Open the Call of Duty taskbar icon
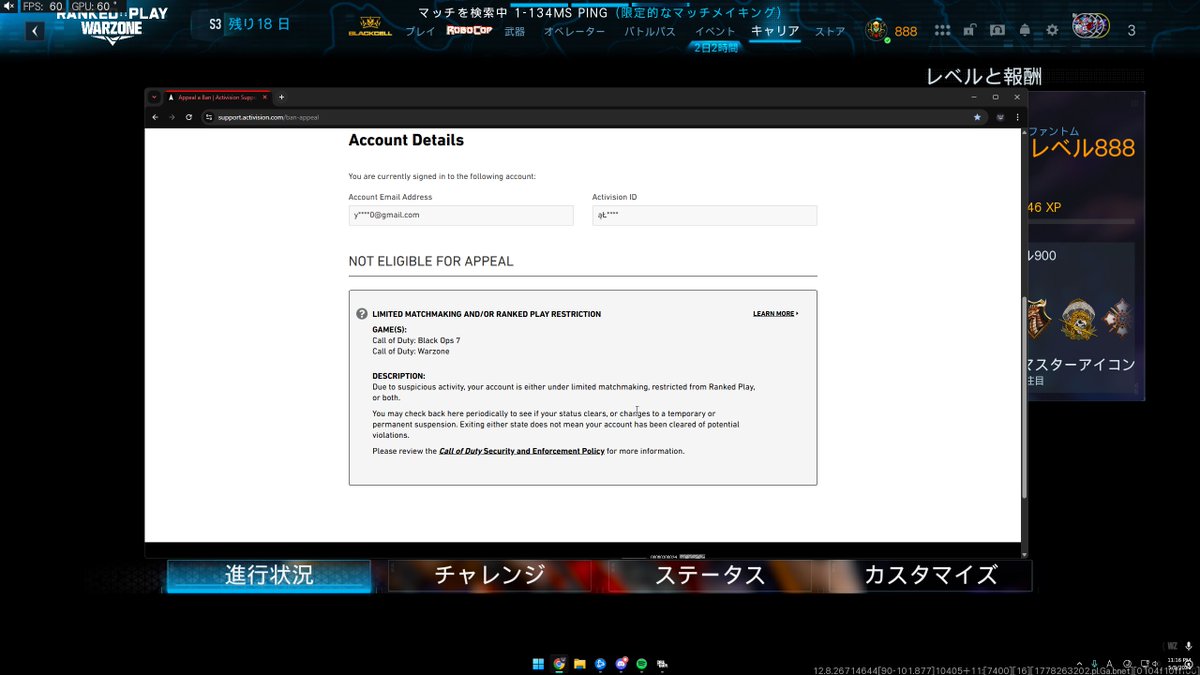 [x=662, y=664]
